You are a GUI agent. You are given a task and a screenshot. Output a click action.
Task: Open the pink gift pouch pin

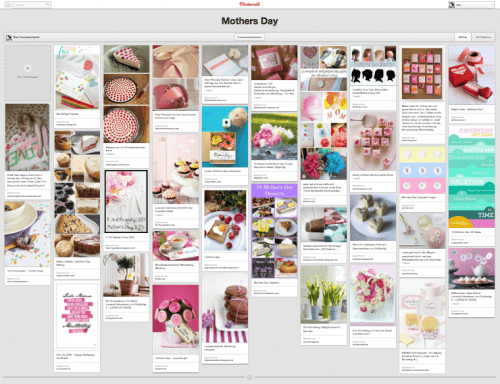pyautogui.click(x=274, y=63)
